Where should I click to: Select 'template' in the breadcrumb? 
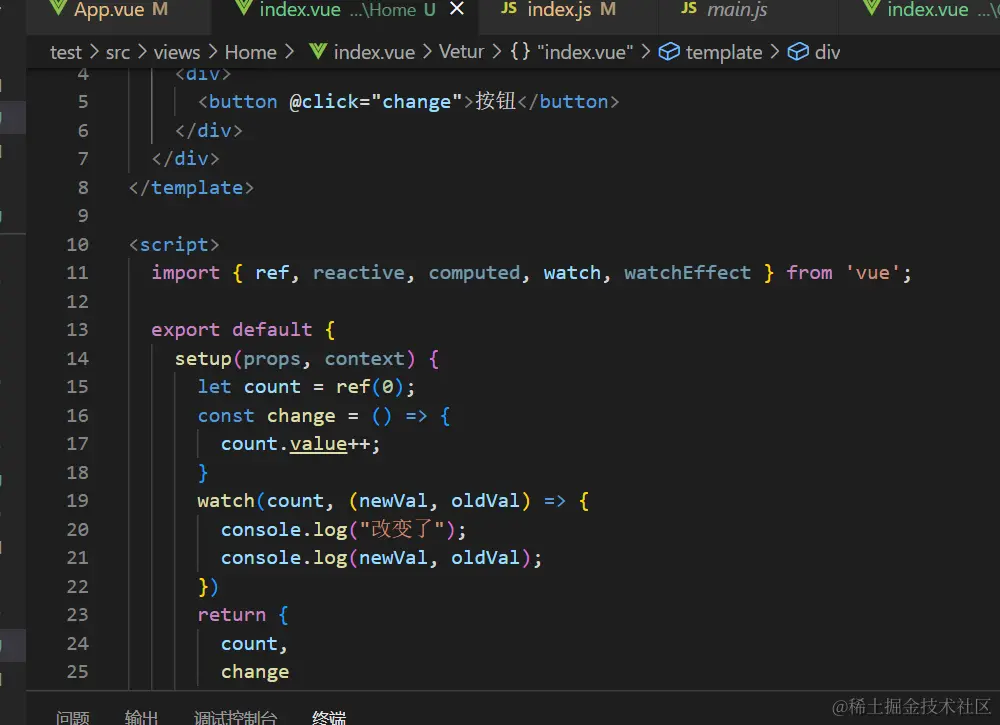click(724, 52)
